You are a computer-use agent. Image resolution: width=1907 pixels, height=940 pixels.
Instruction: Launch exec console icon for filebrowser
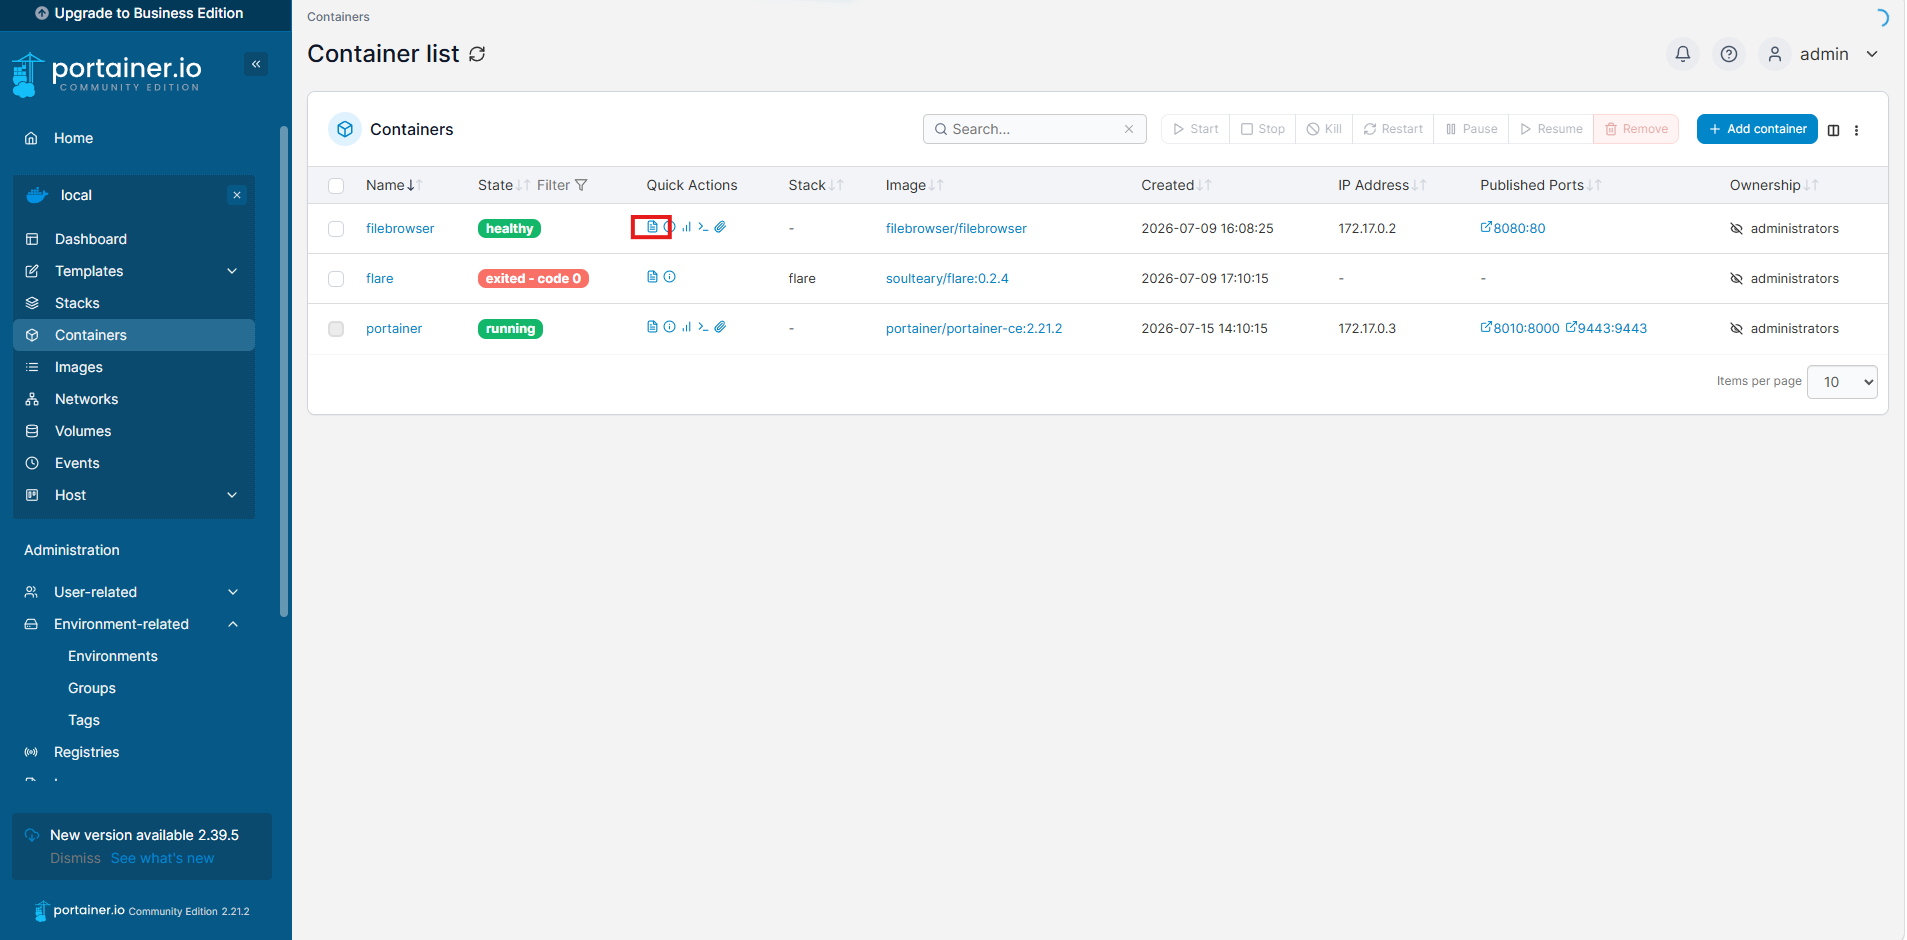(703, 227)
